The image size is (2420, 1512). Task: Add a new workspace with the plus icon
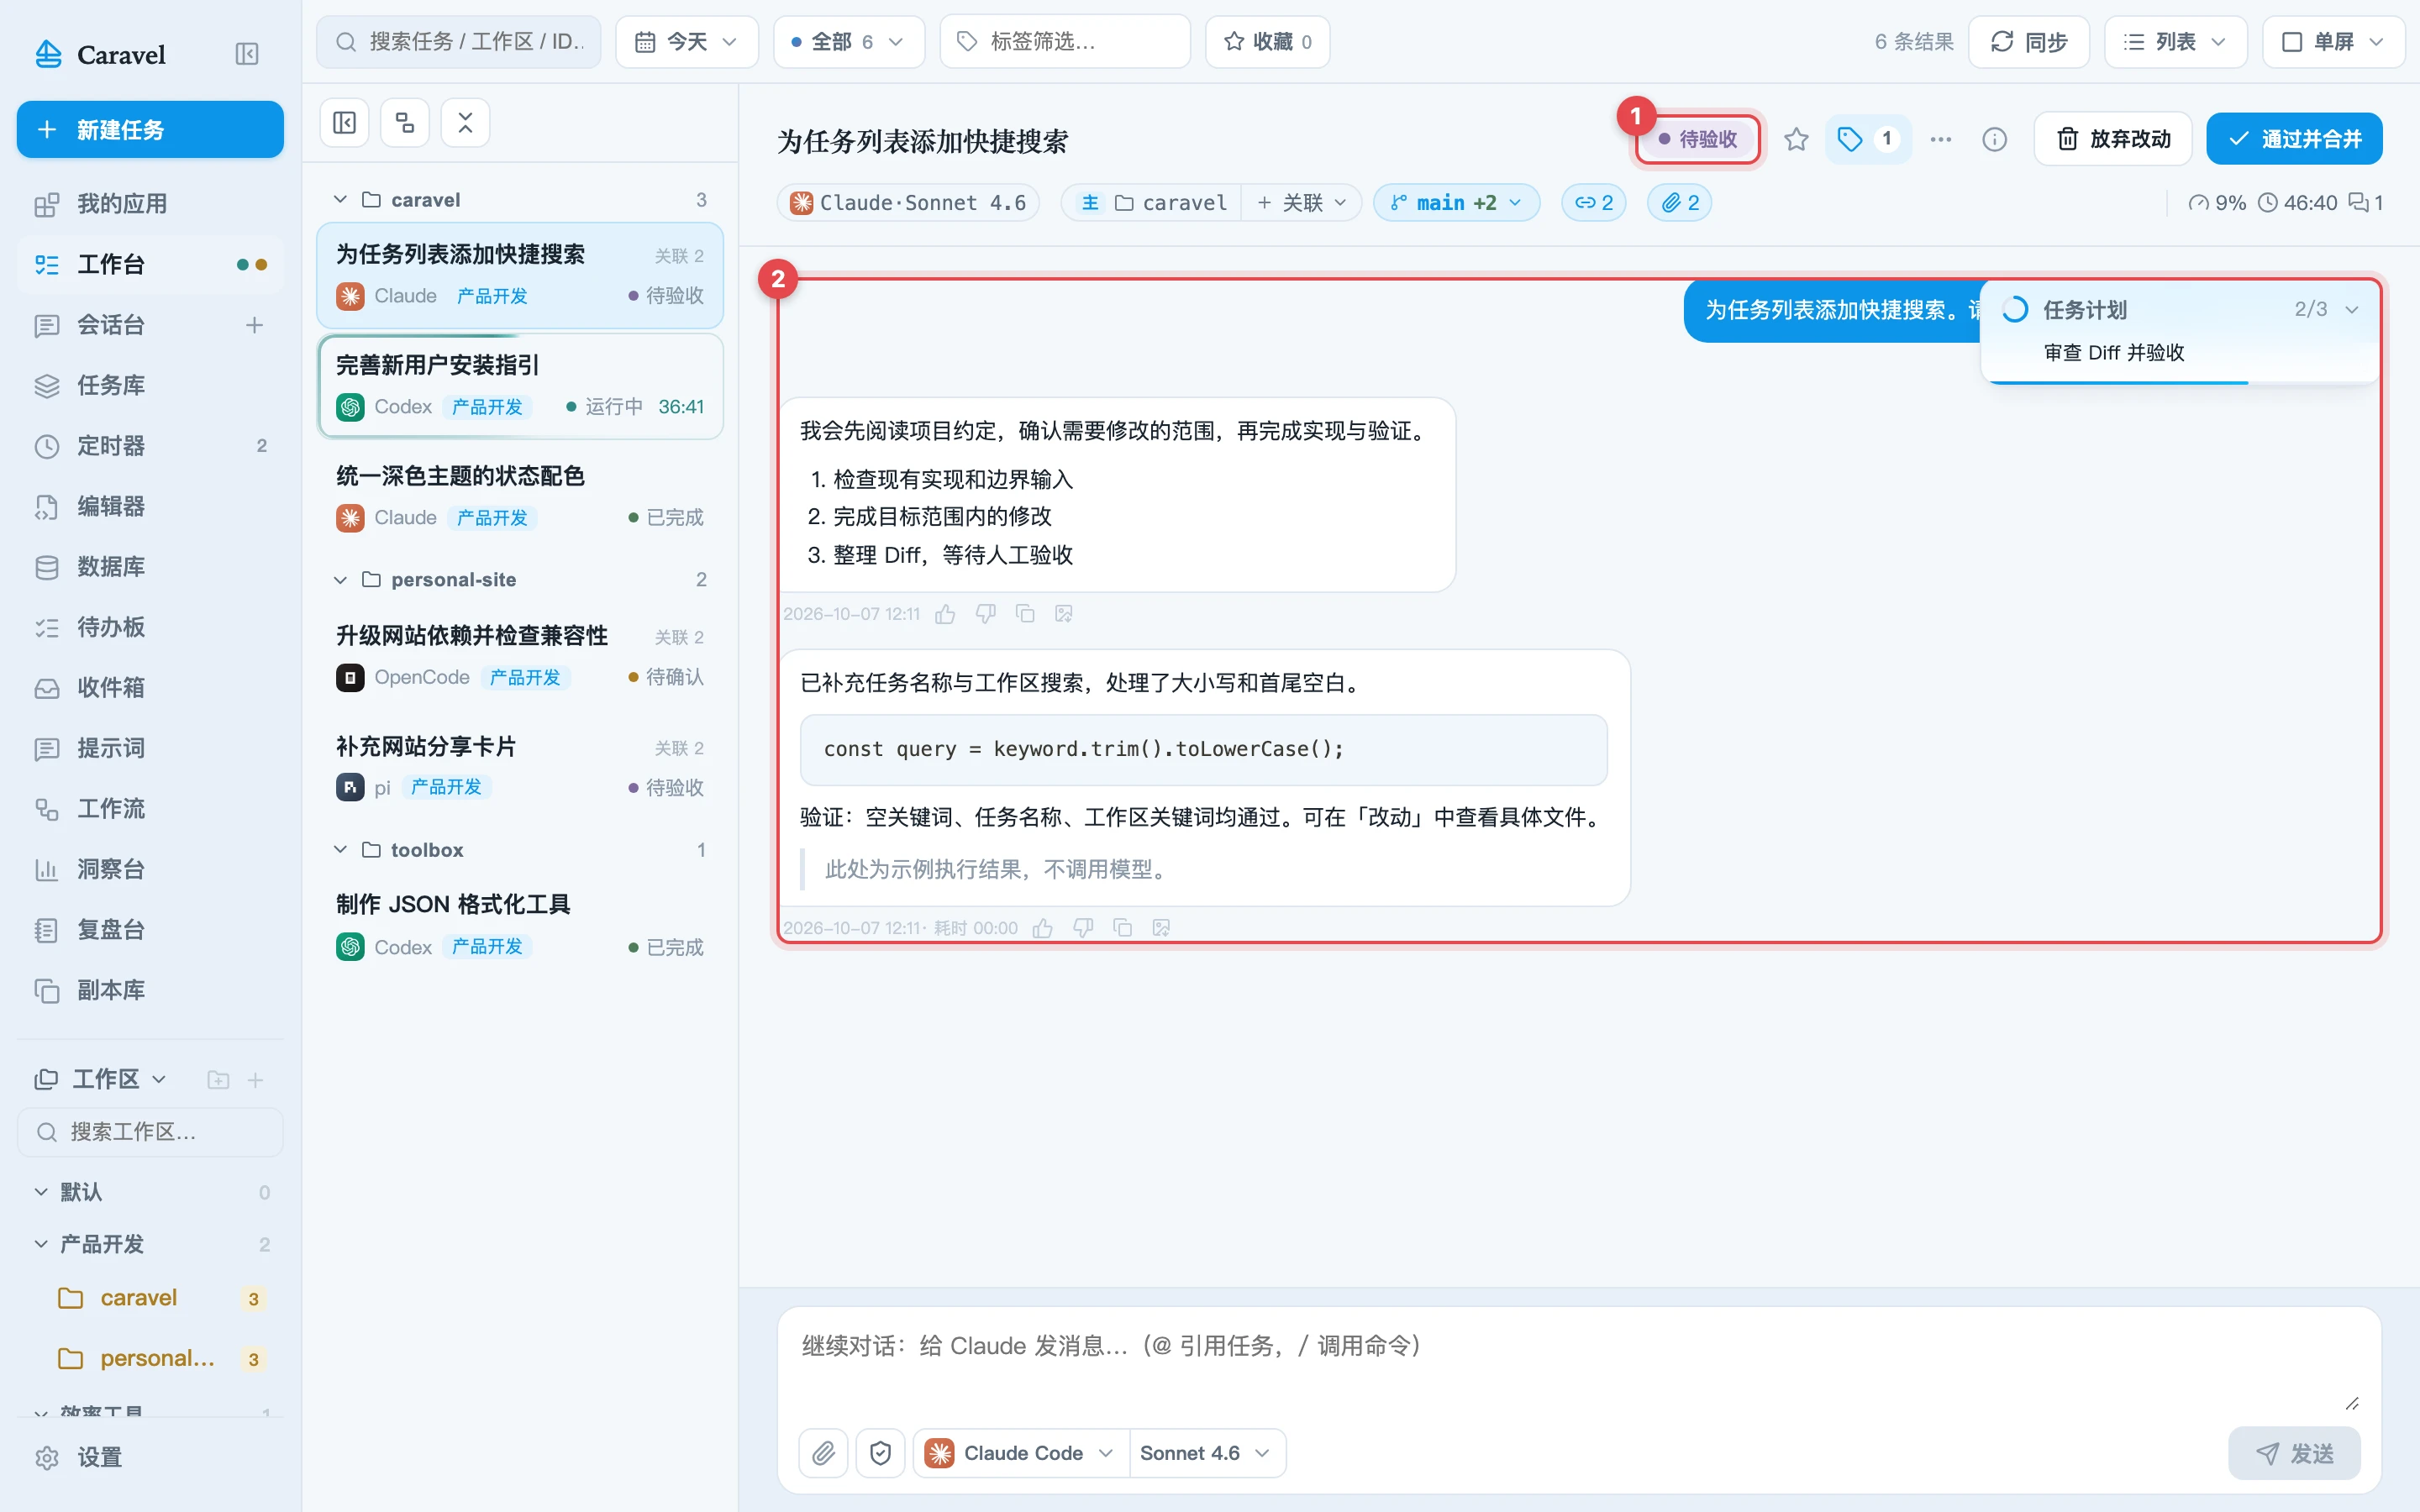256,1080
